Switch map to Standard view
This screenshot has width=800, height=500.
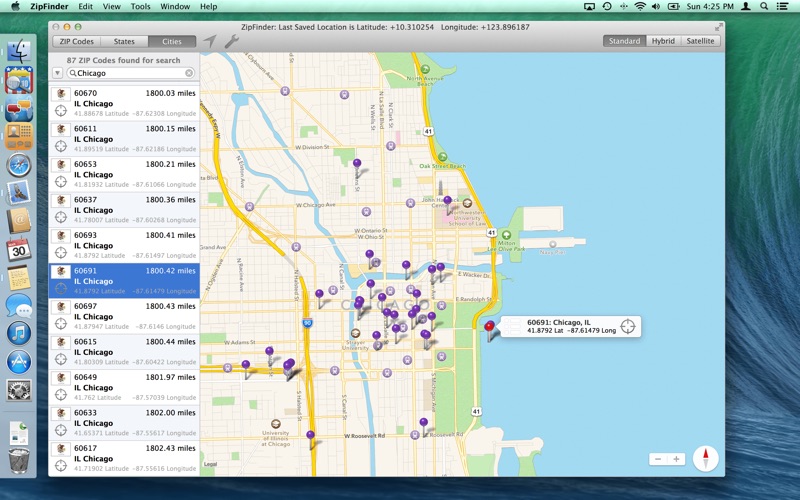click(624, 41)
